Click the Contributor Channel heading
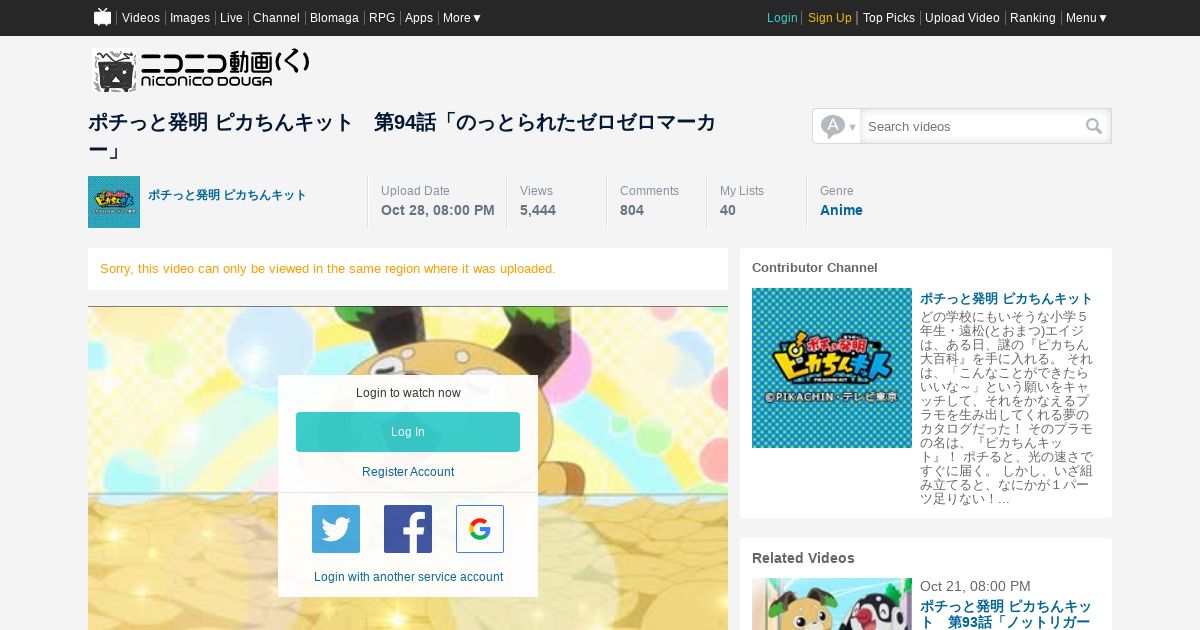 815,268
